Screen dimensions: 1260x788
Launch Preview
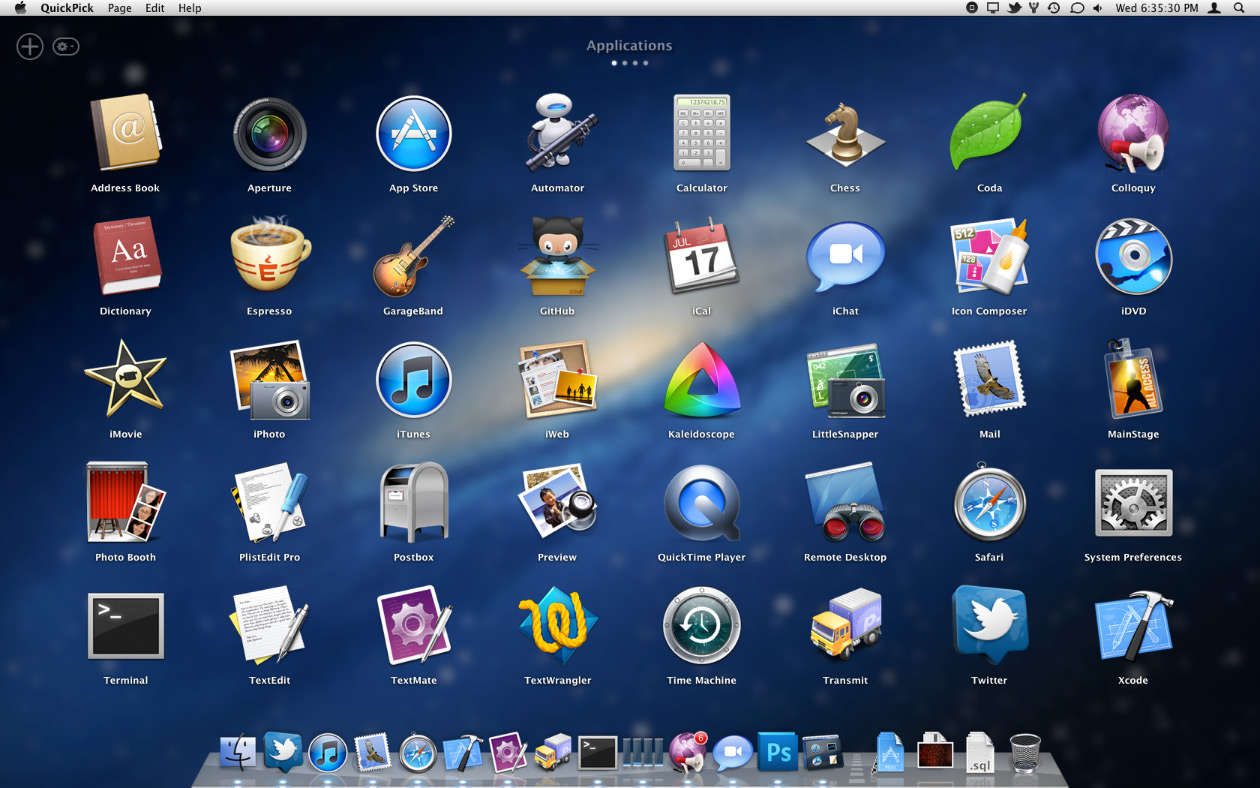557,503
